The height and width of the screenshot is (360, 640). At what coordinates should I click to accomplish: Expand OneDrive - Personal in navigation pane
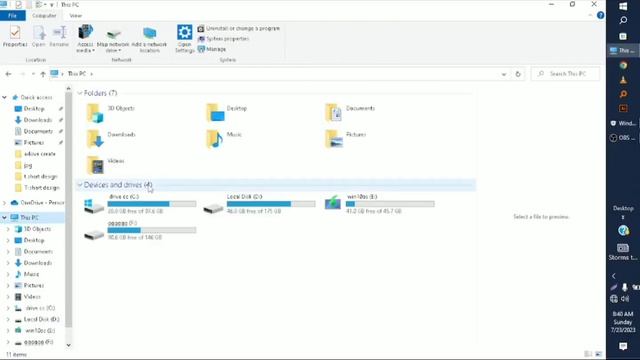pos(4,203)
